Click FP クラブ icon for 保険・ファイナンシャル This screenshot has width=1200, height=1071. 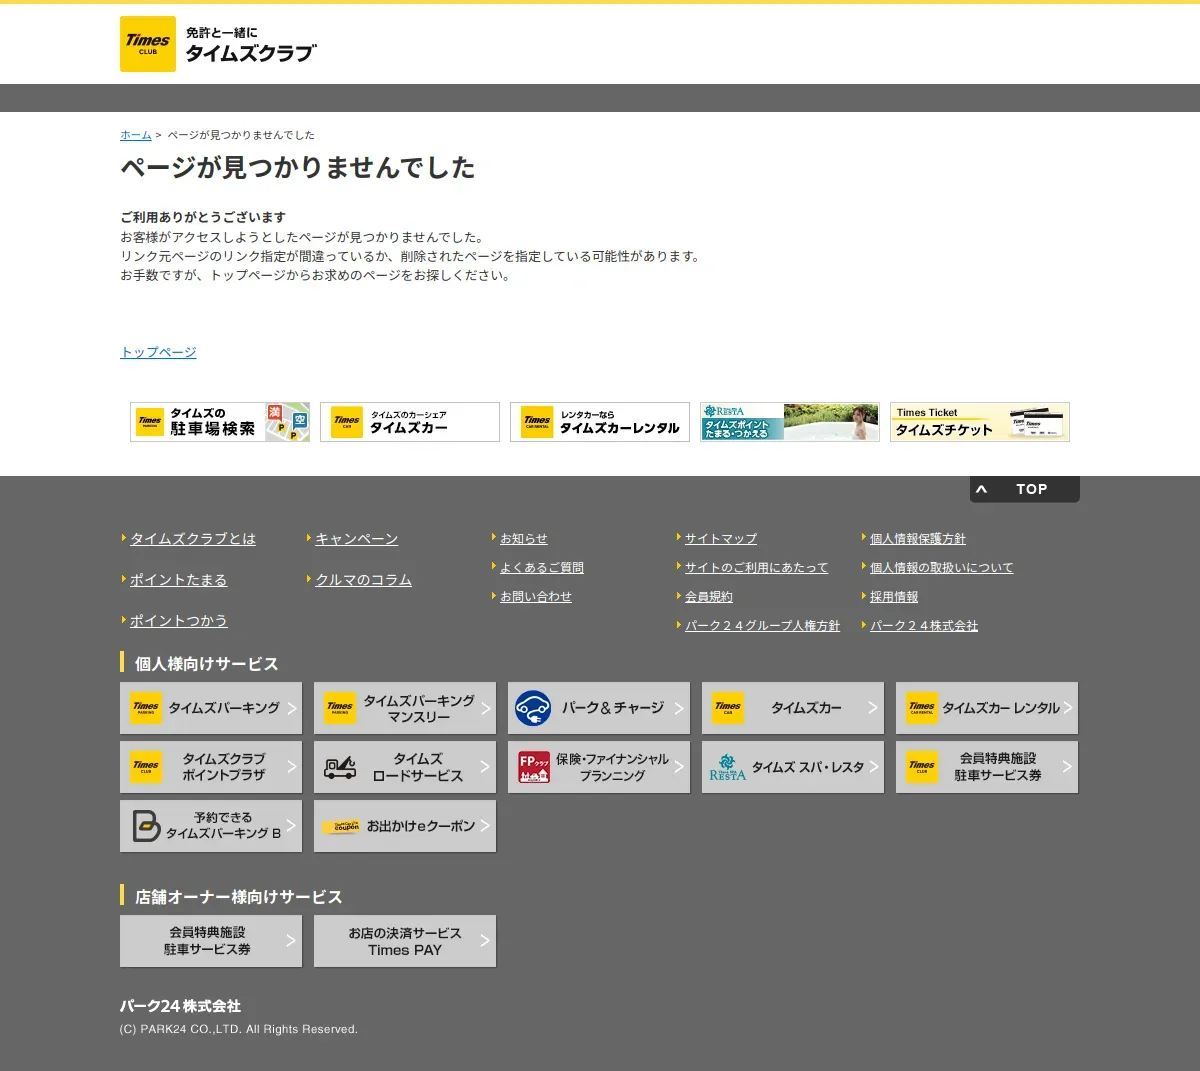(x=534, y=767)
